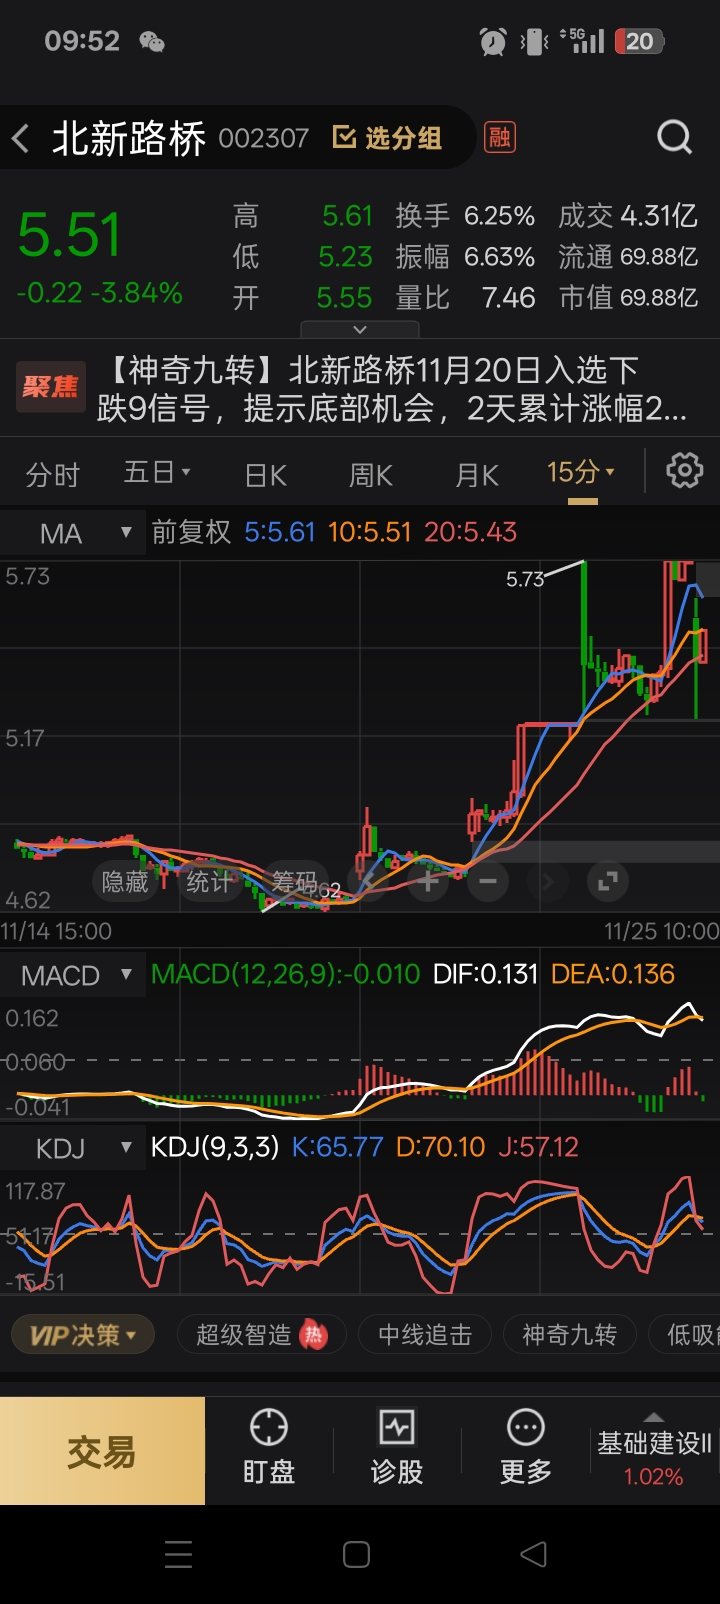Open 诊股 stock diagnosis icon

[397, 1447]
